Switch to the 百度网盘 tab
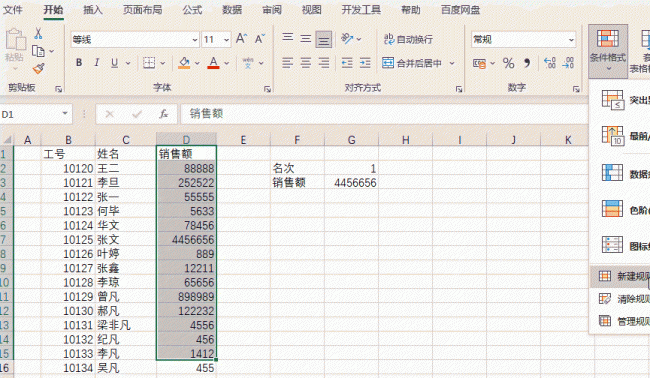This screenshot has height=378, width=650. [461, 10]
